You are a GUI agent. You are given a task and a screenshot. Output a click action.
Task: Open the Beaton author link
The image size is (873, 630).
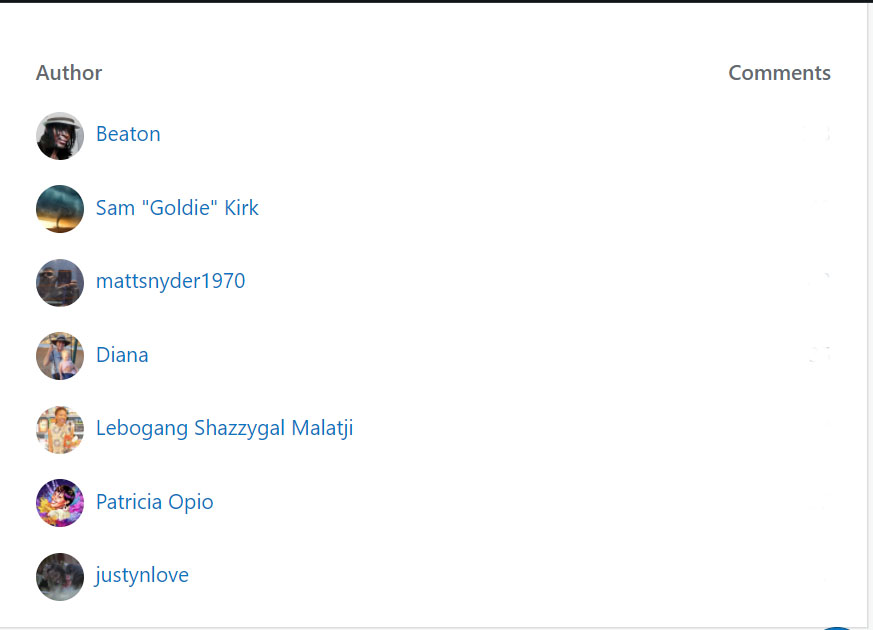pyautogui.click(x=128, y=134)
